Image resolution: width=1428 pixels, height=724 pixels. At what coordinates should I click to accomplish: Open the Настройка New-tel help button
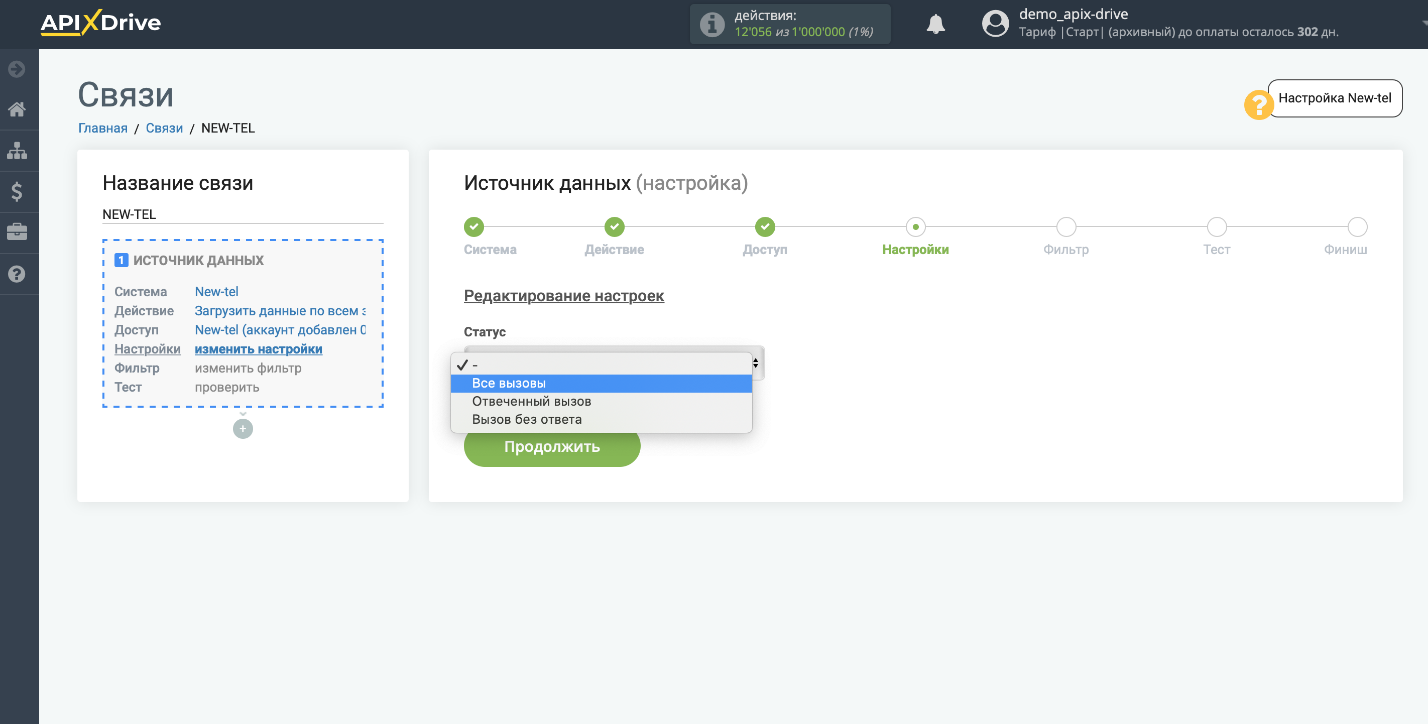[x=1335, y=98]
